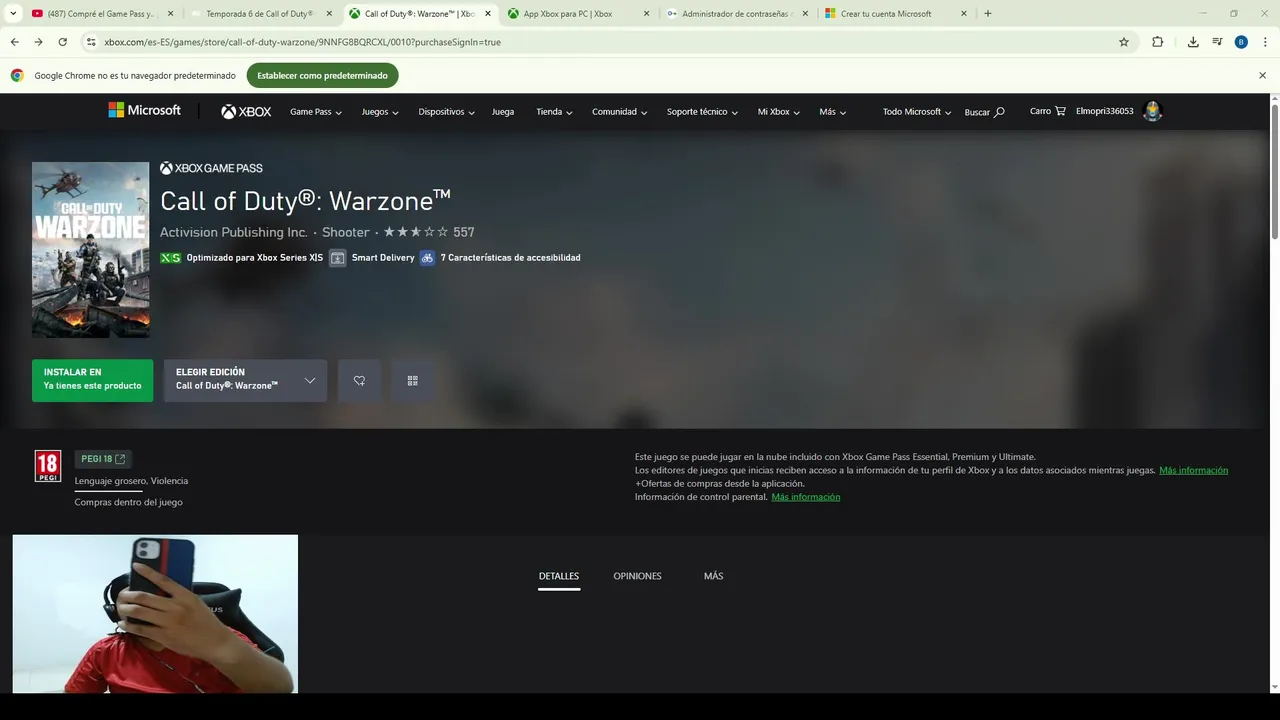Click 'Shooter' genre text
Screen dimensions: 1280x720
click(x=346, y=232)
